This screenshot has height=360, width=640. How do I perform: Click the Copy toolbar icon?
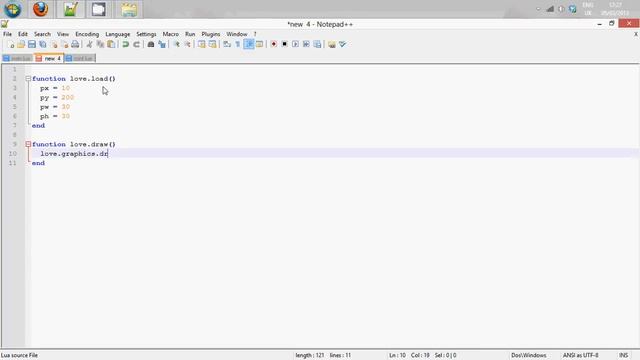pos(100,44)
